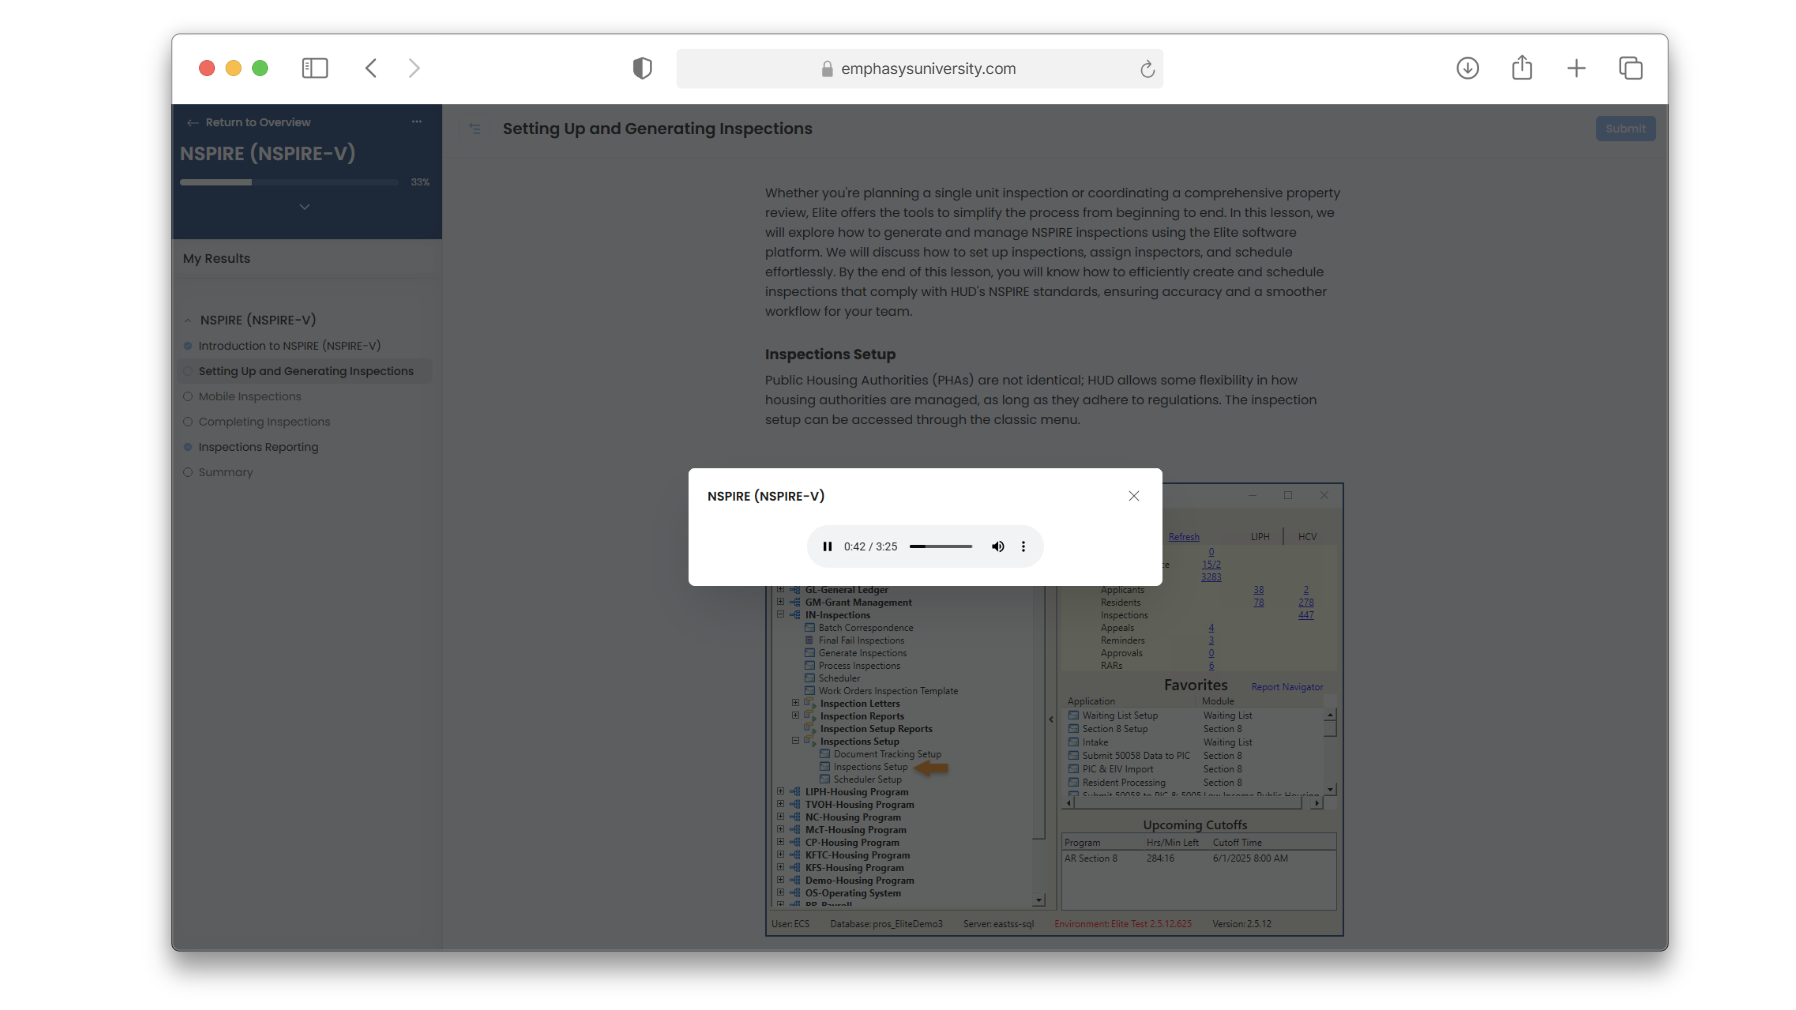
Task: Select the Inspections Reporting lesson
Action: (x=258, y=447)
